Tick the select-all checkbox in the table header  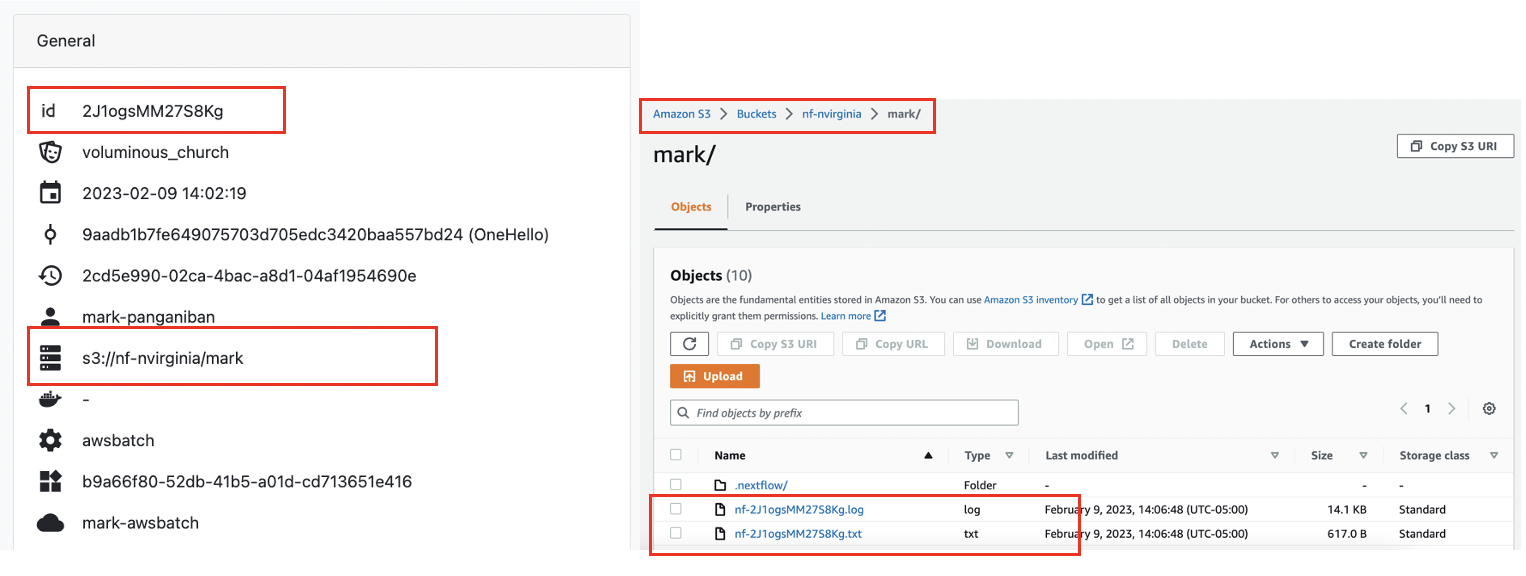tap(676, 455)
